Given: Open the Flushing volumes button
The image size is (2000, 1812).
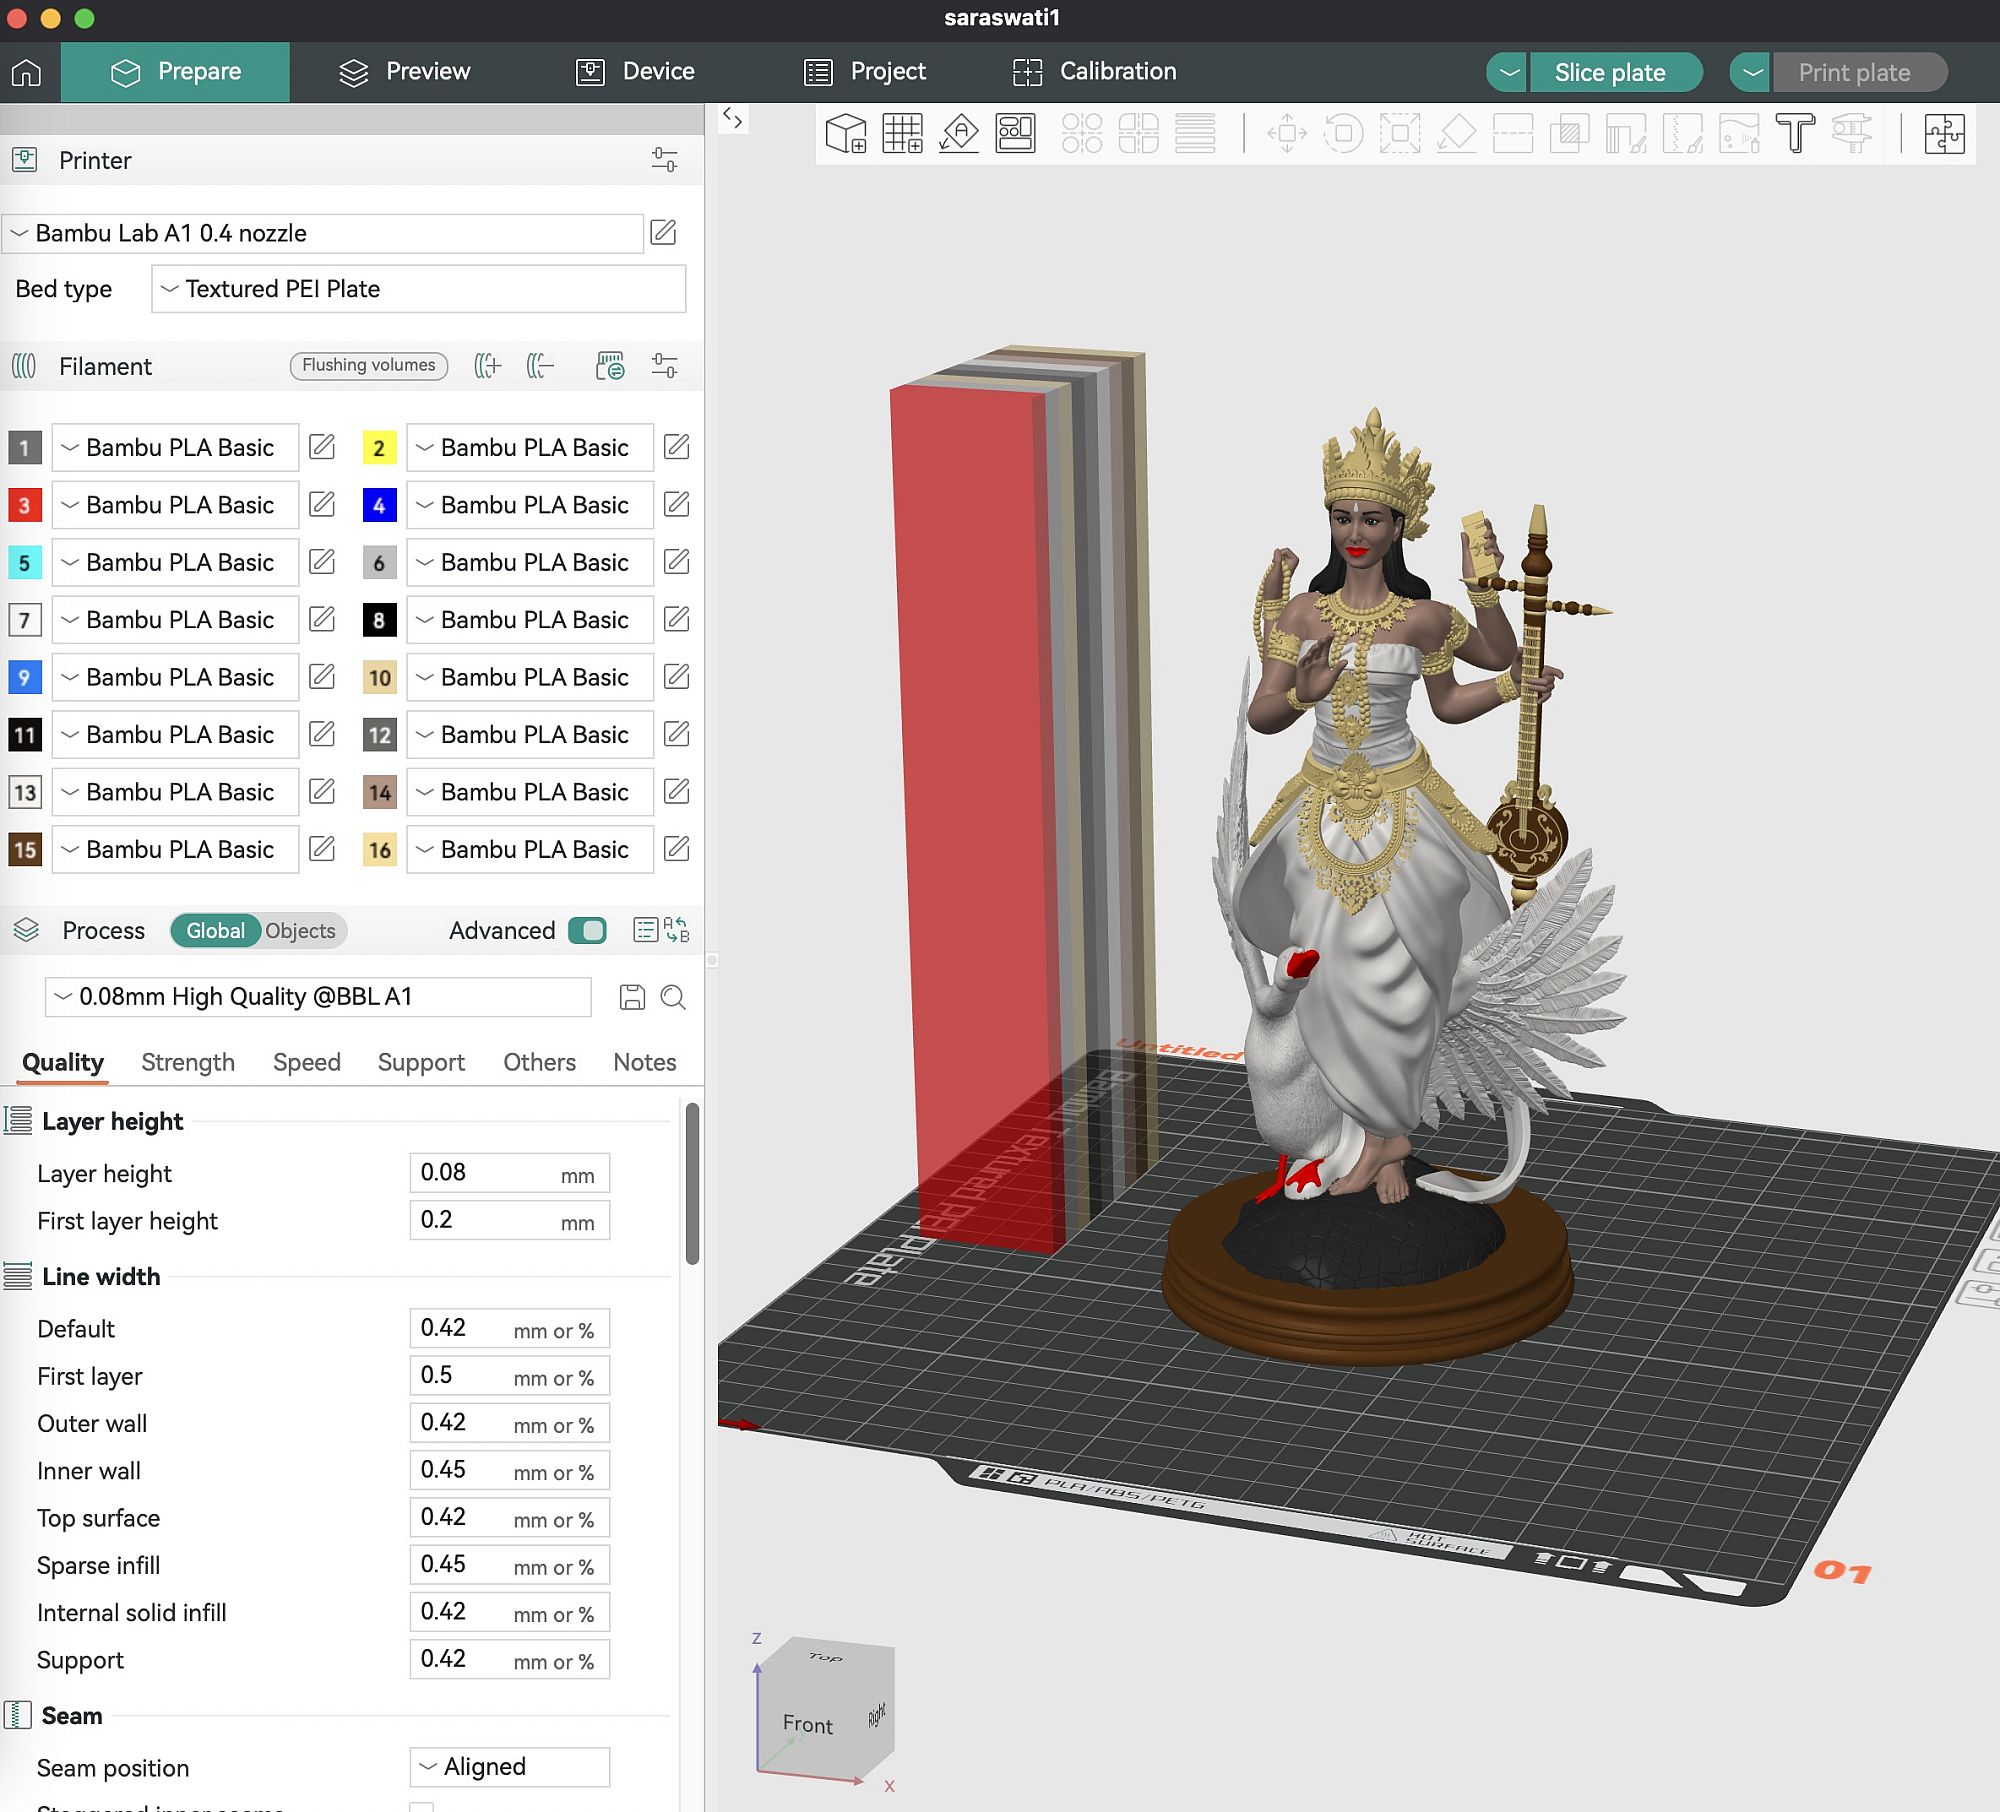Looking at the screenshot, I should 368,366.
